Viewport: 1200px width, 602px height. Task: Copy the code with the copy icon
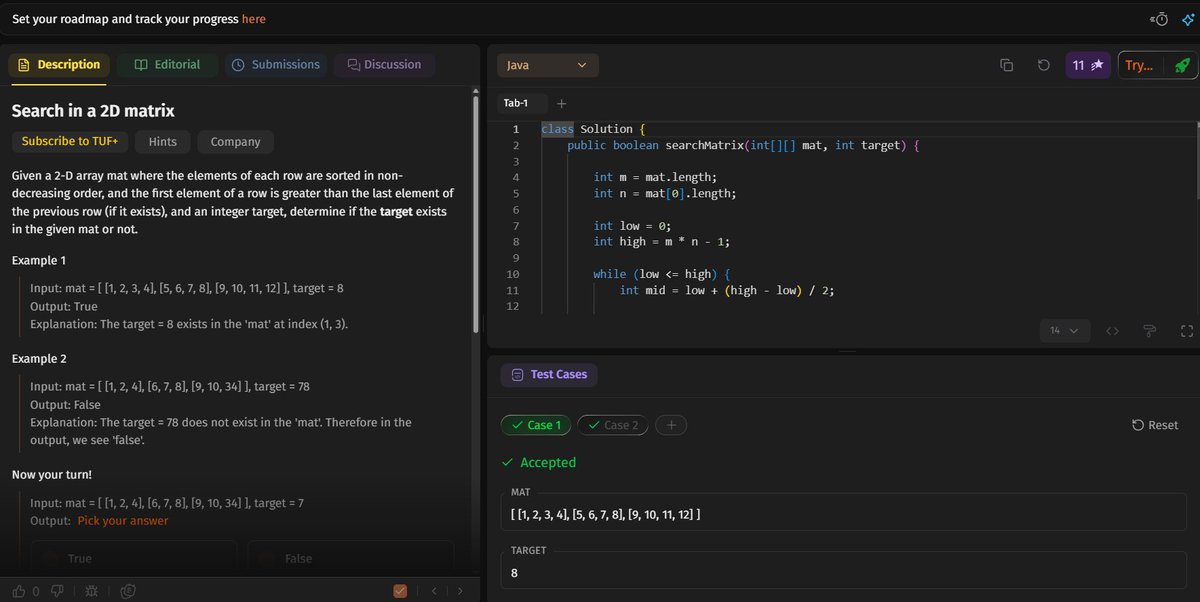click(x=1007, y=65)
